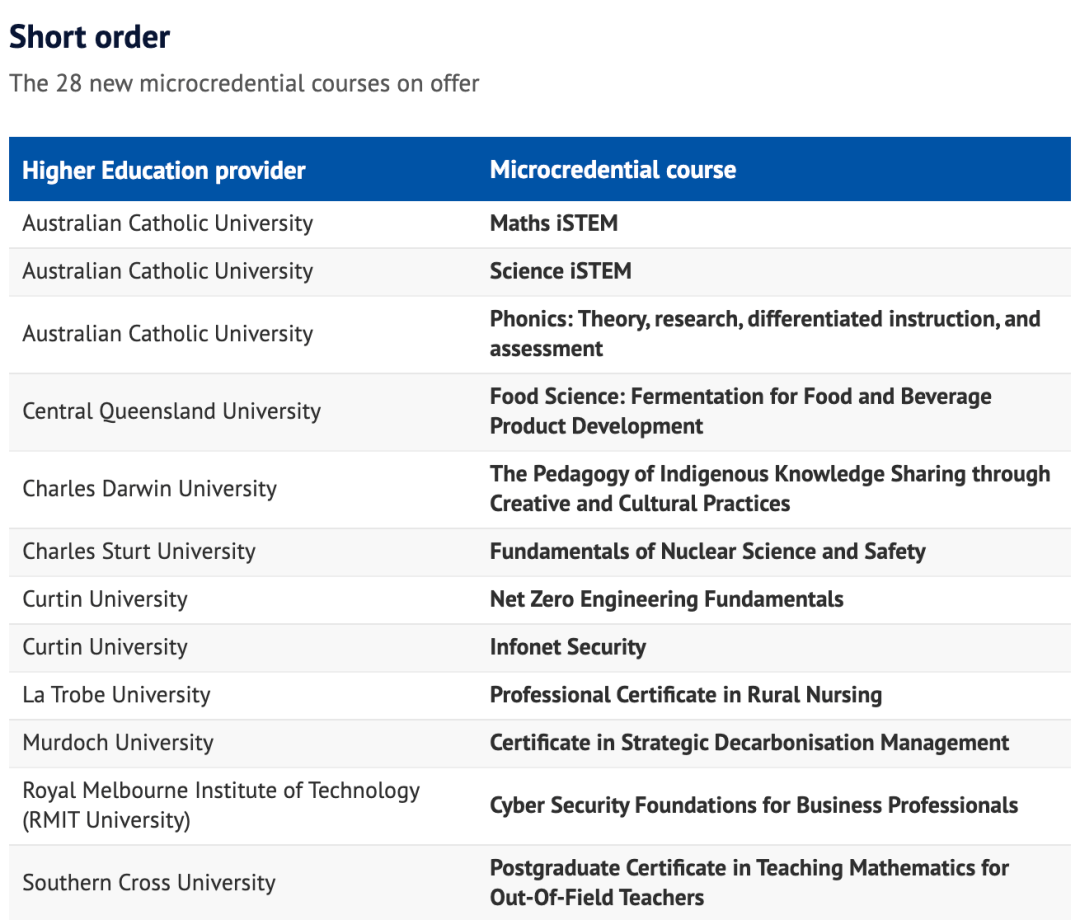Click the 'Science iSTEM' course cell

coord(561,271)
